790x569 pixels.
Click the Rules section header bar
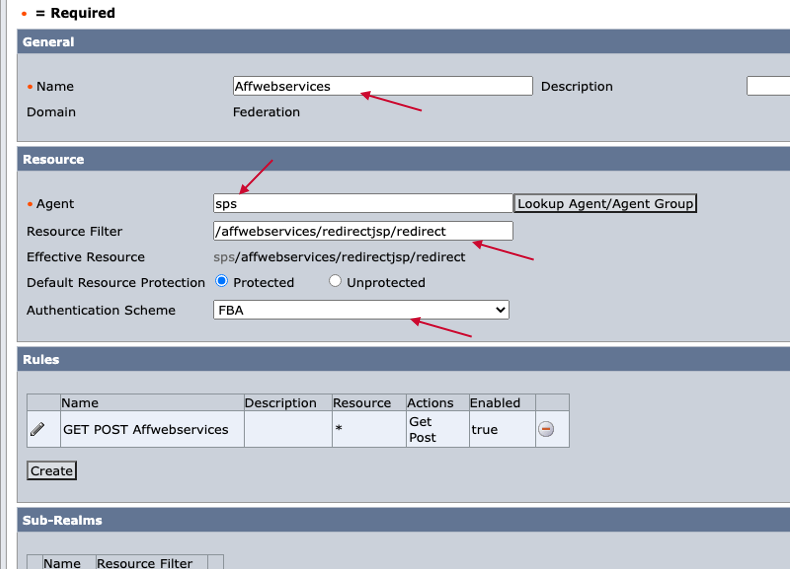[x=404, y=359]
